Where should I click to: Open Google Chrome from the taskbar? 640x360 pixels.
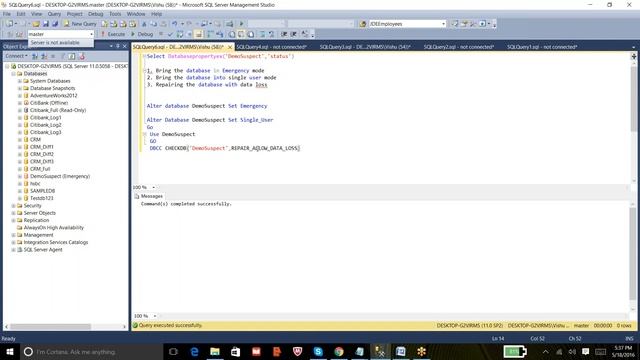(x=339, y=351)
